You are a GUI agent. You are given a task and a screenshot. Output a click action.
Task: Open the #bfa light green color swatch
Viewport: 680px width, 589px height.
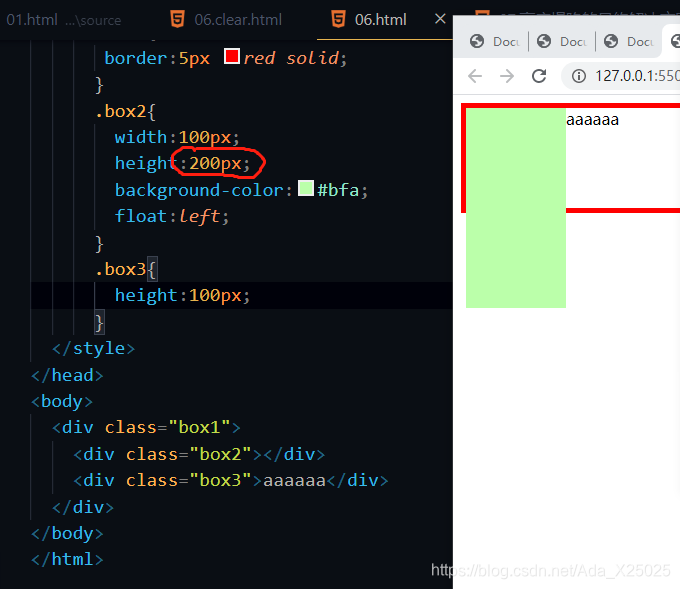306,188
